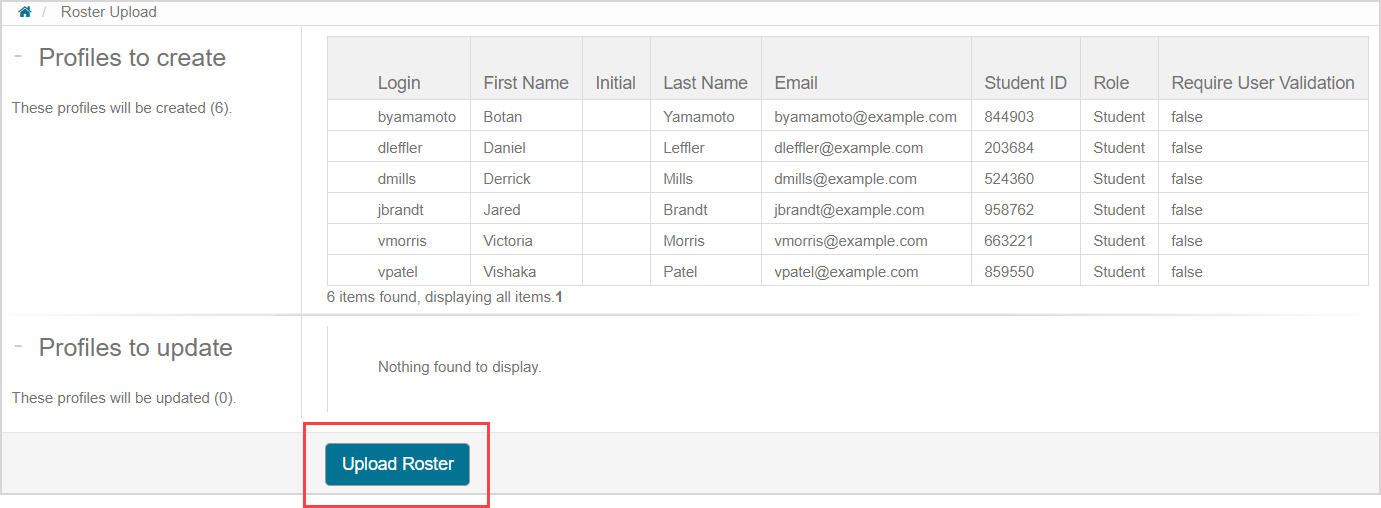Click page number 1 in pagination

point(559,297)
